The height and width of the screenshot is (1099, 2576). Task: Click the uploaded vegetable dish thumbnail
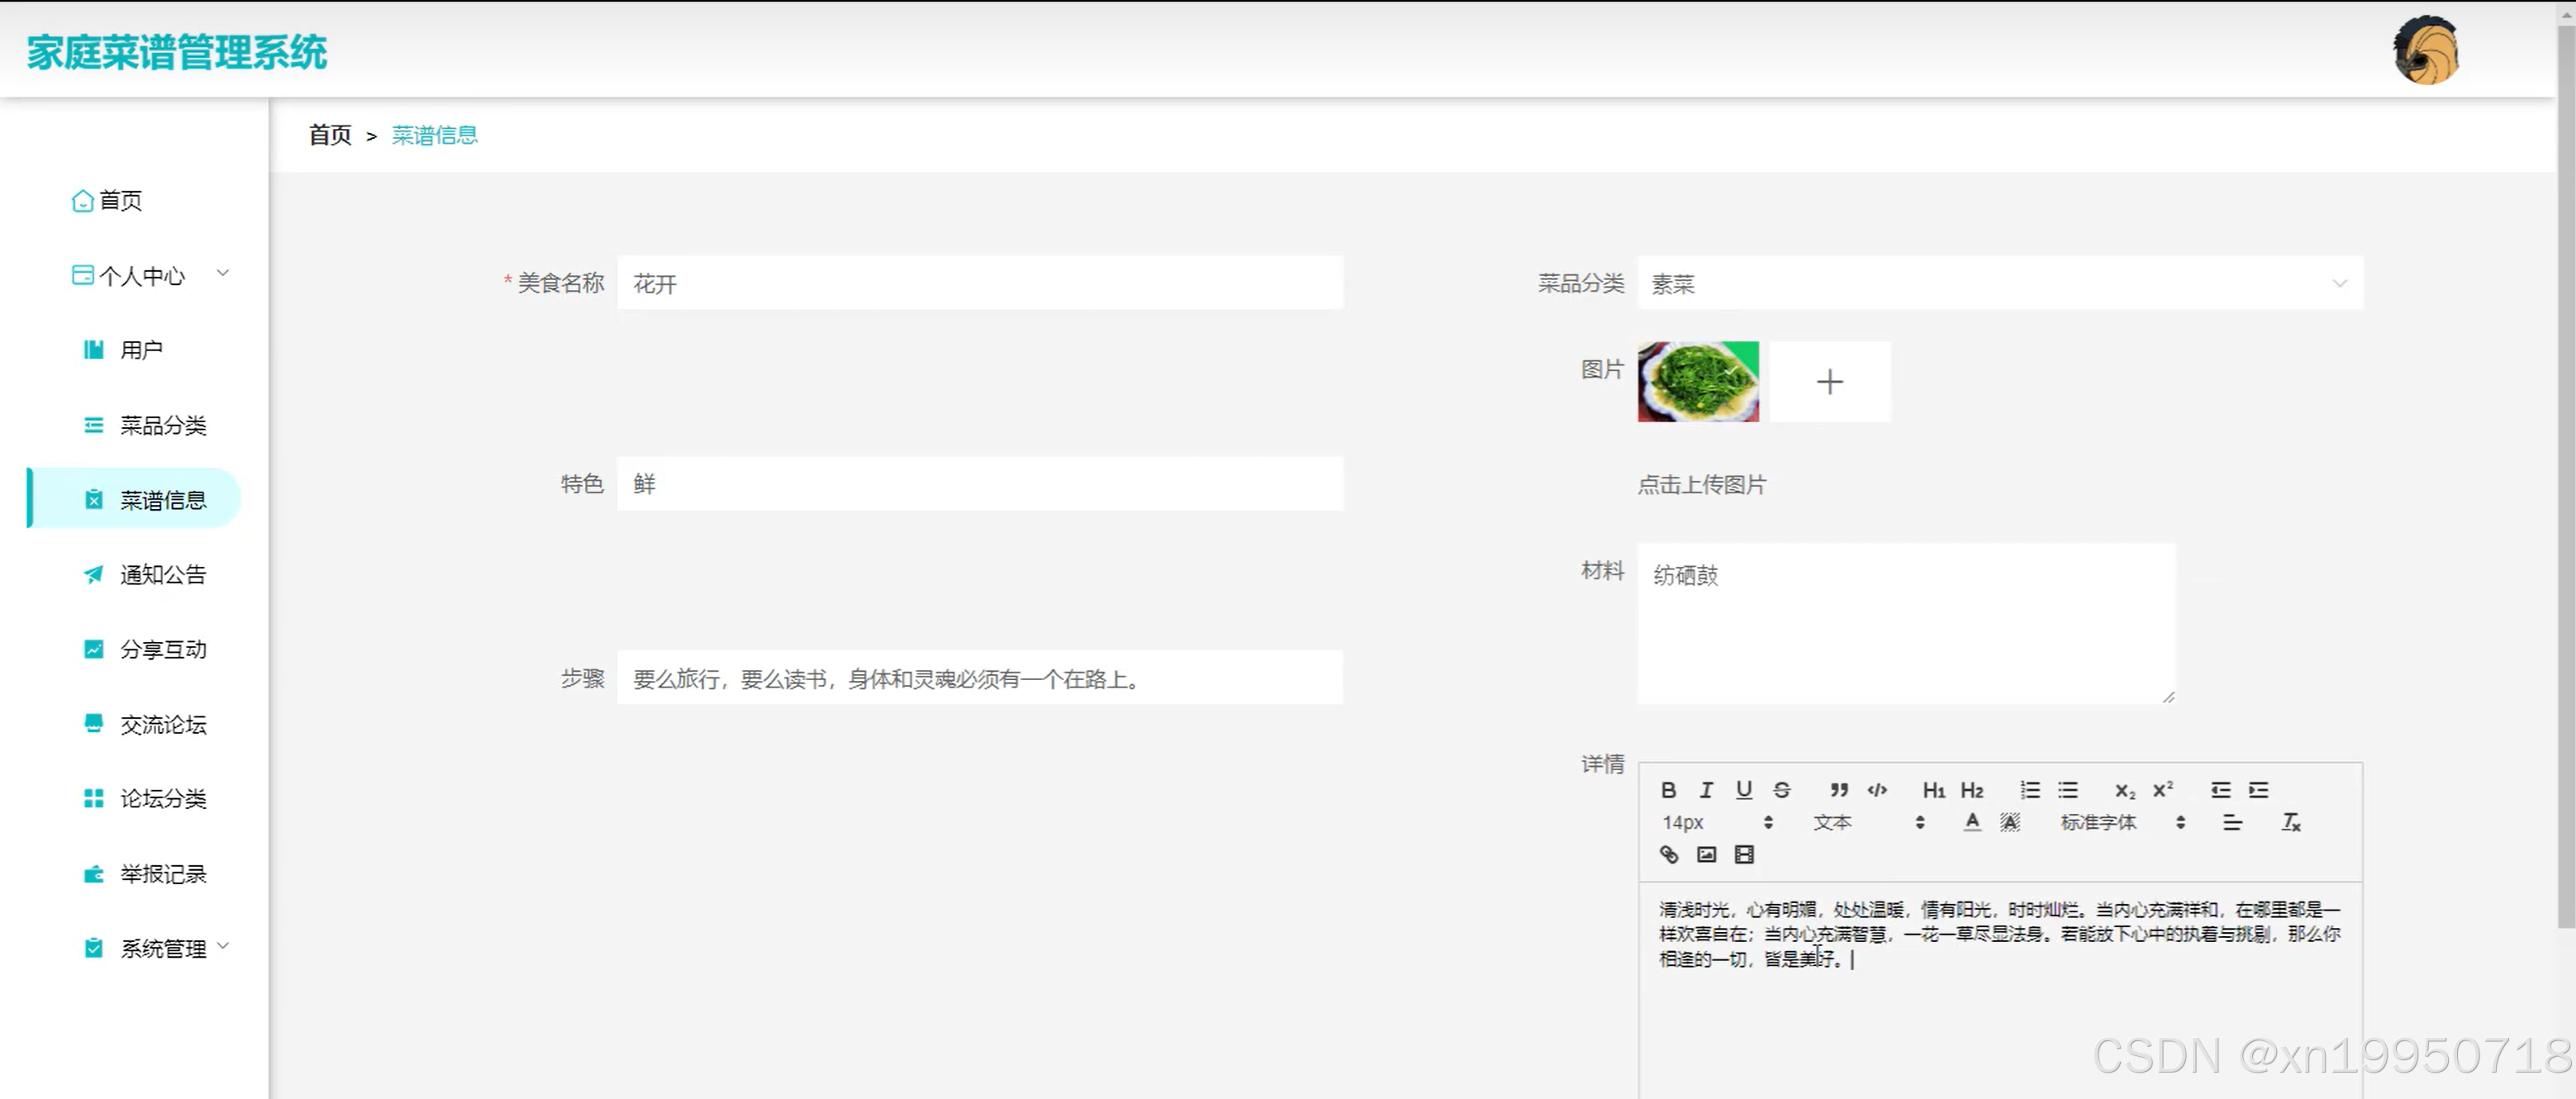tap(1698, 382)
